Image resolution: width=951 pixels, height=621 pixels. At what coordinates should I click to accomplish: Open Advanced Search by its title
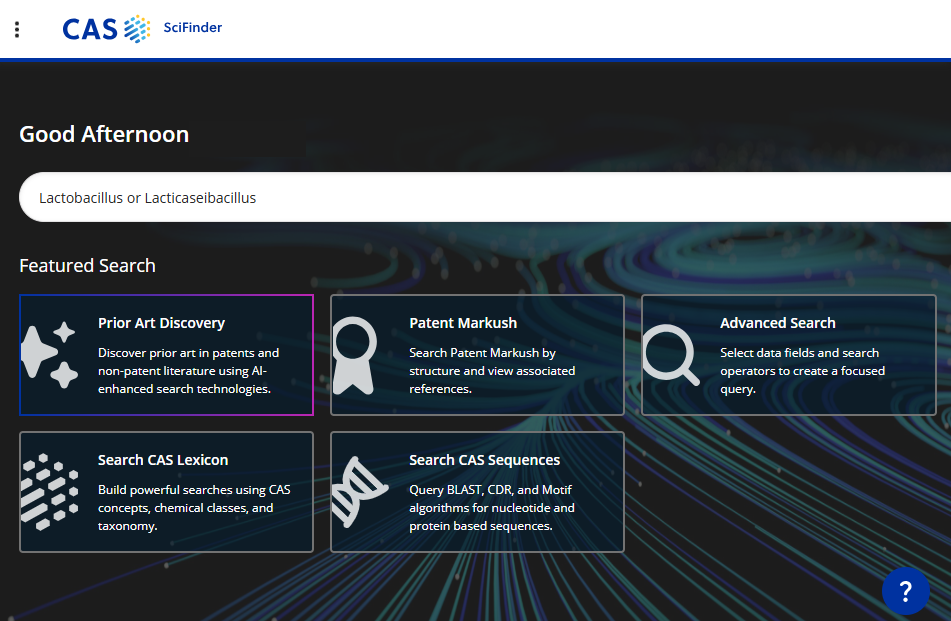click(777, 323)
